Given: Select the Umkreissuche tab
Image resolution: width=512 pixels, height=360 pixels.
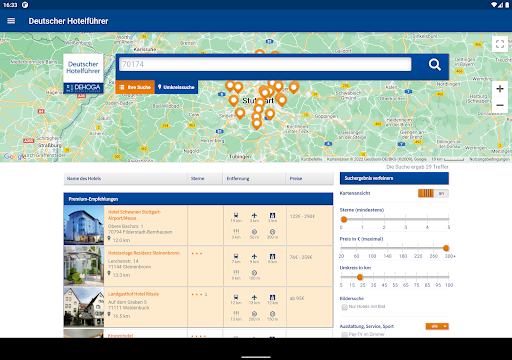Looking at the screenshot, I should (176, 87).
